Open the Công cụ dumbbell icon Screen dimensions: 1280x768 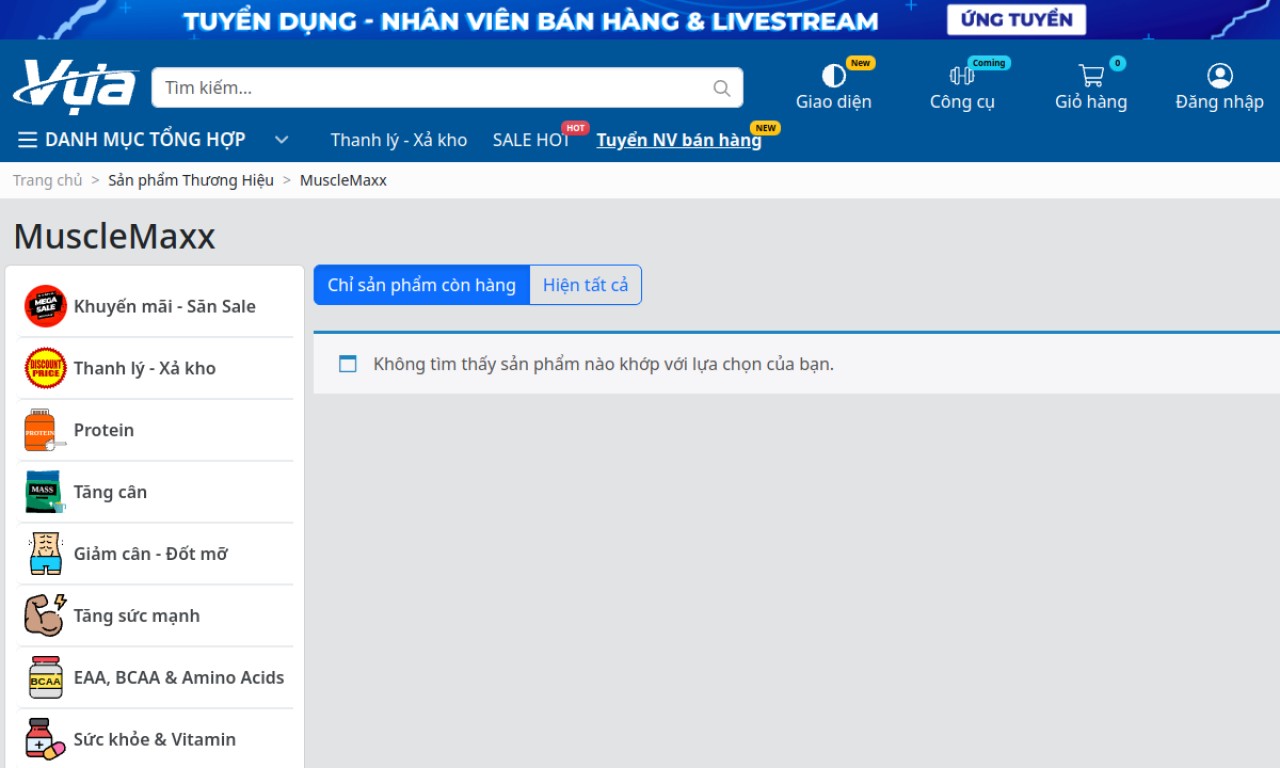point(962,76)
